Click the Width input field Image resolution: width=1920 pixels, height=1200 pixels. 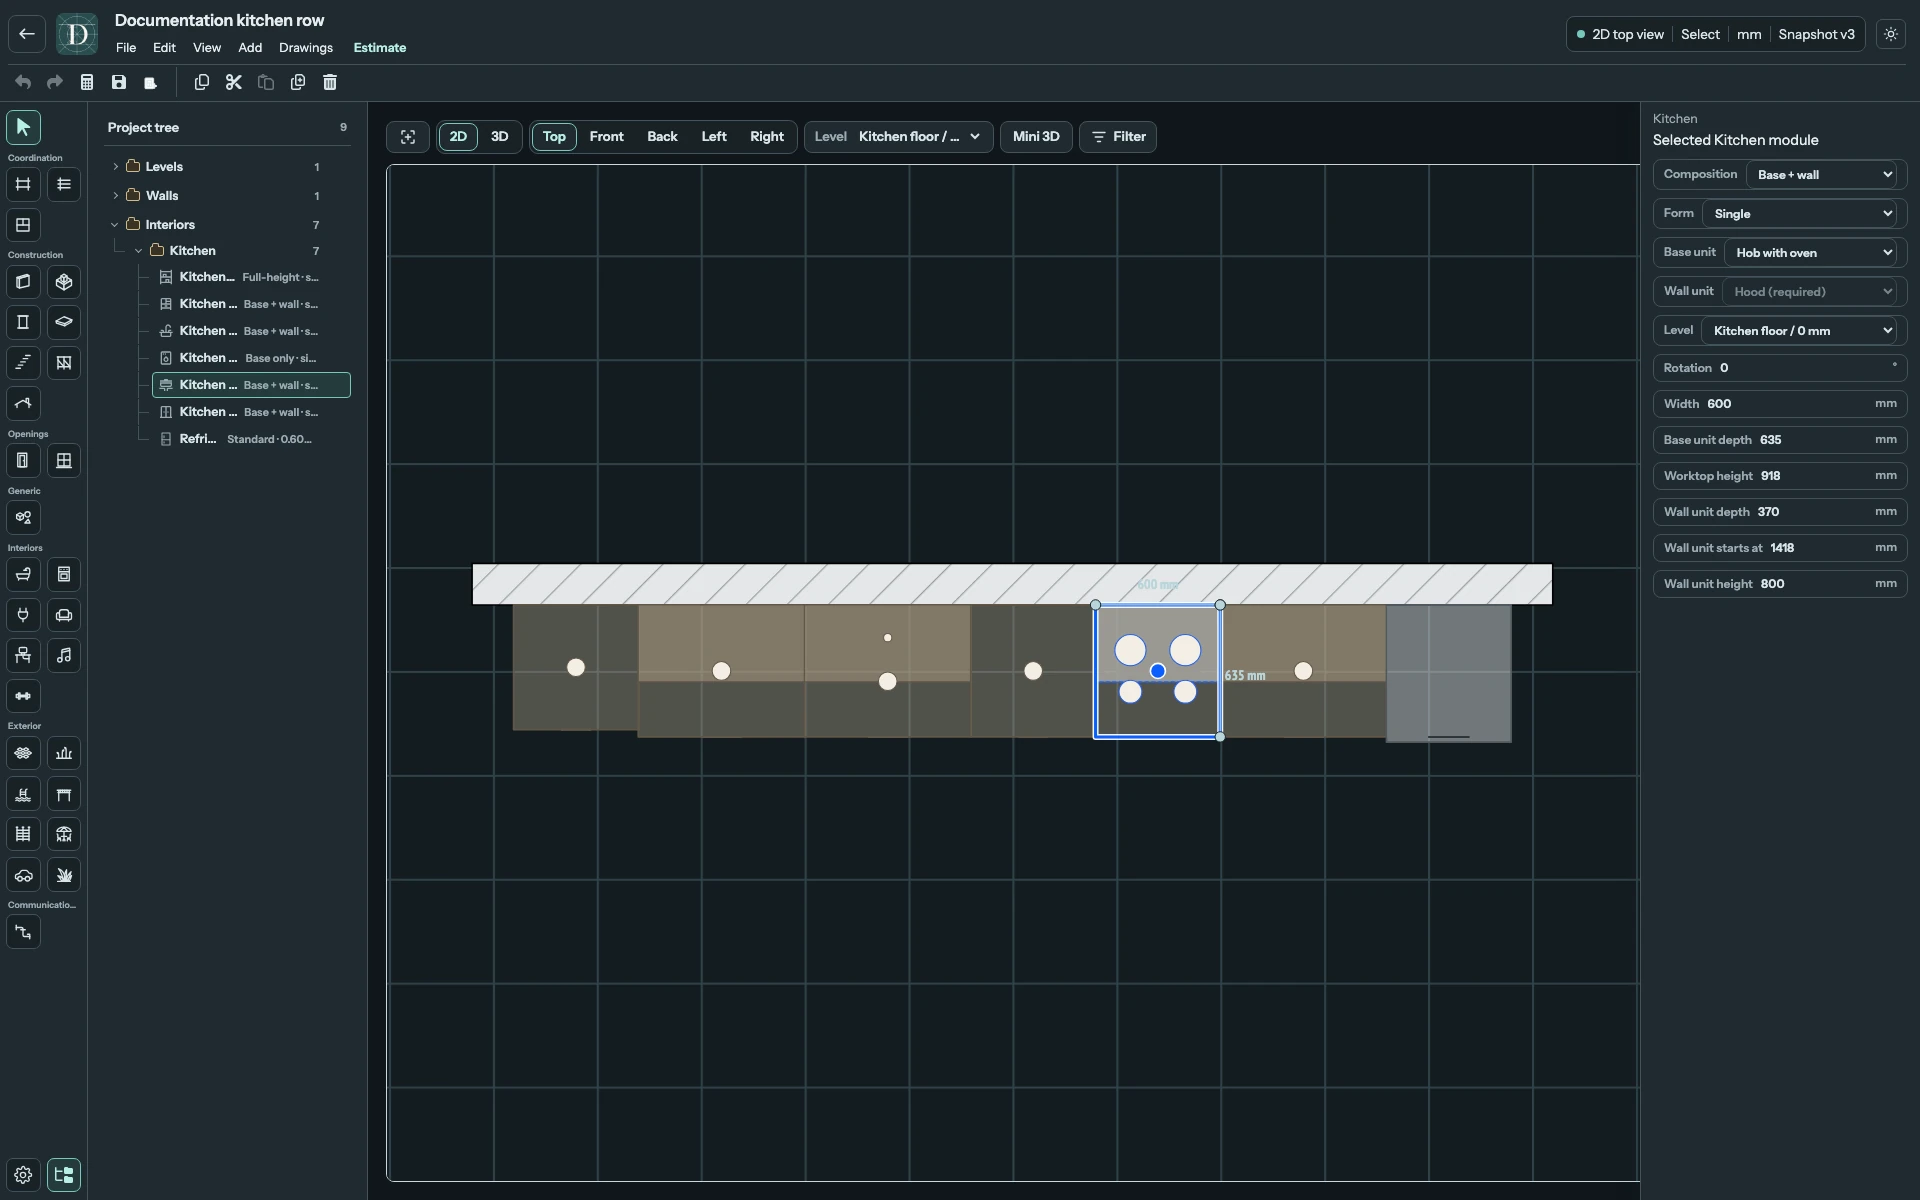point(1780,404)
